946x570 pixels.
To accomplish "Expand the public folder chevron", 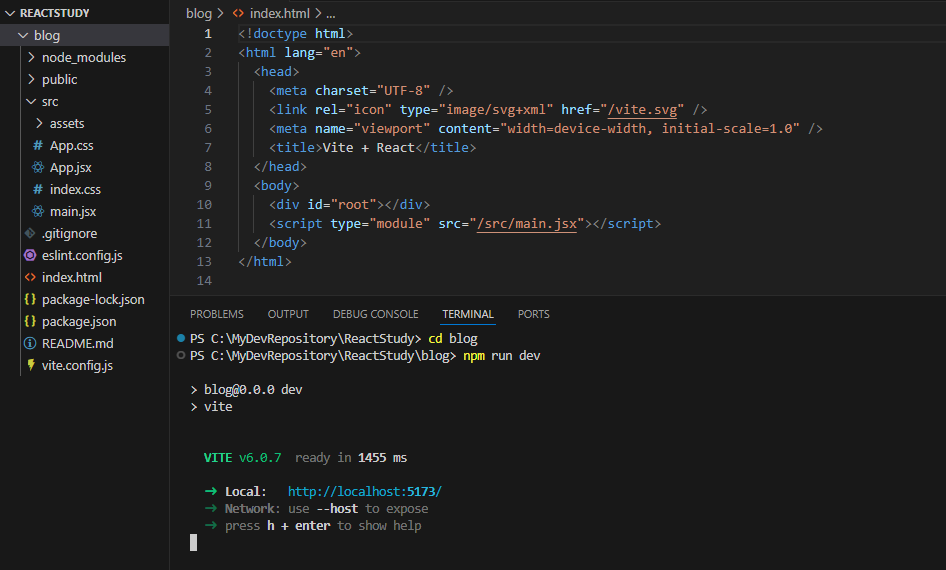I will tap(31, 79).
